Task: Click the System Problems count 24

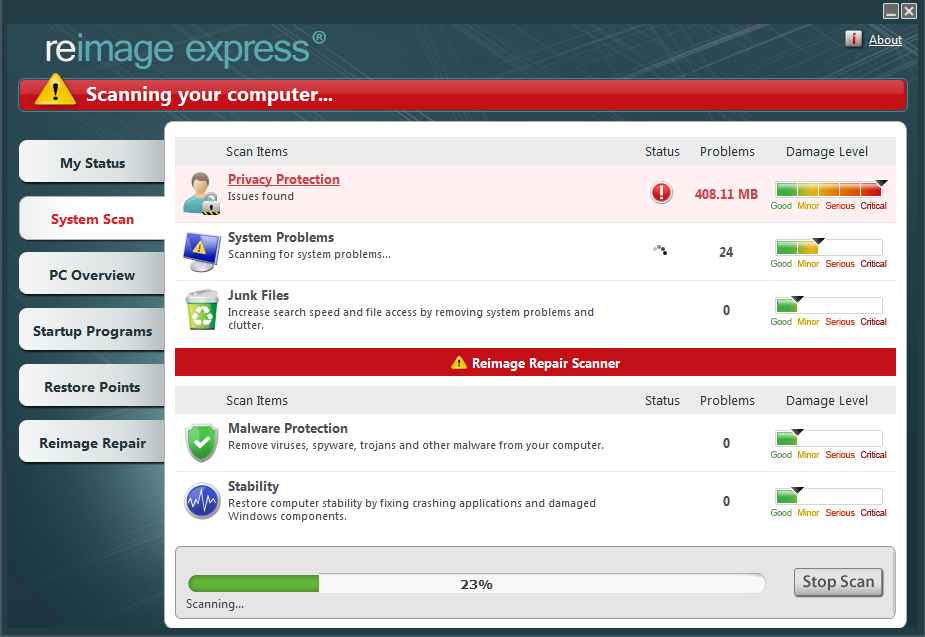Action: click(x=726, y=252)
